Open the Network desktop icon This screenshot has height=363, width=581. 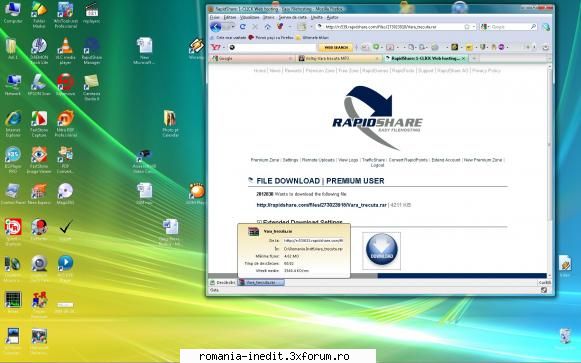click(13, 85)
